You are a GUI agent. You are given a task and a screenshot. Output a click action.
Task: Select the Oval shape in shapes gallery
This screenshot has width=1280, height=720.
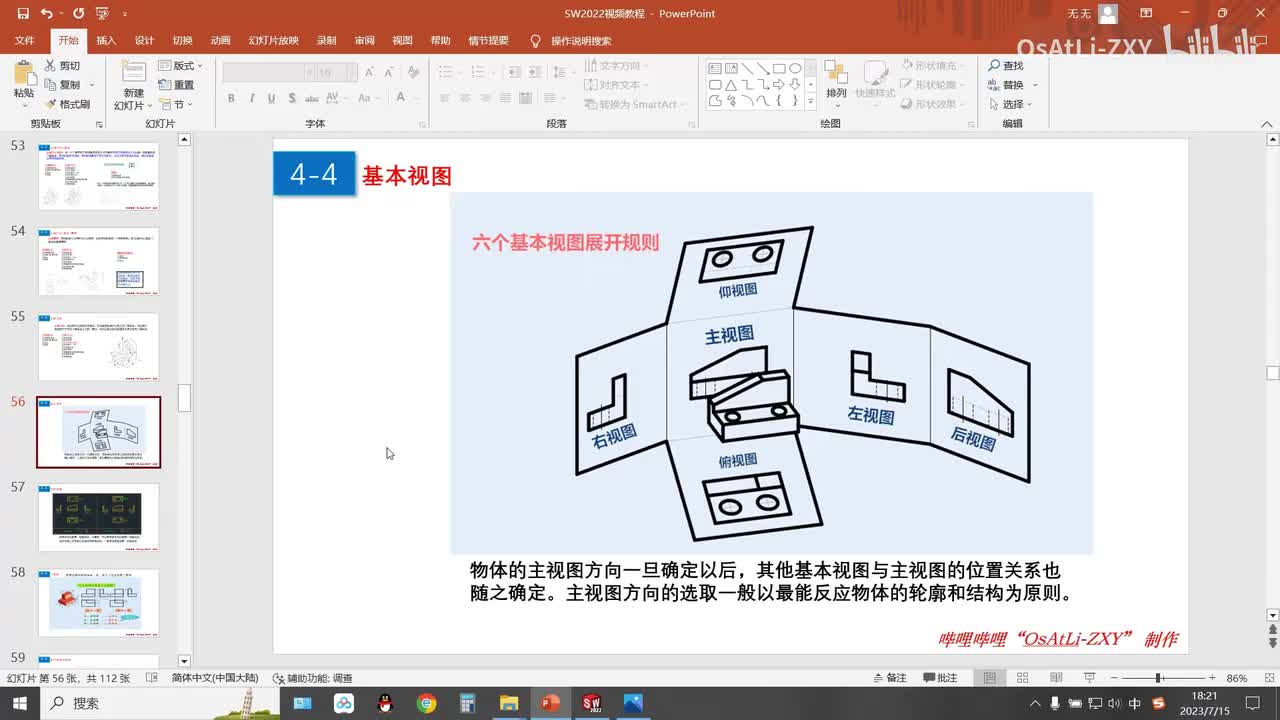795,69
